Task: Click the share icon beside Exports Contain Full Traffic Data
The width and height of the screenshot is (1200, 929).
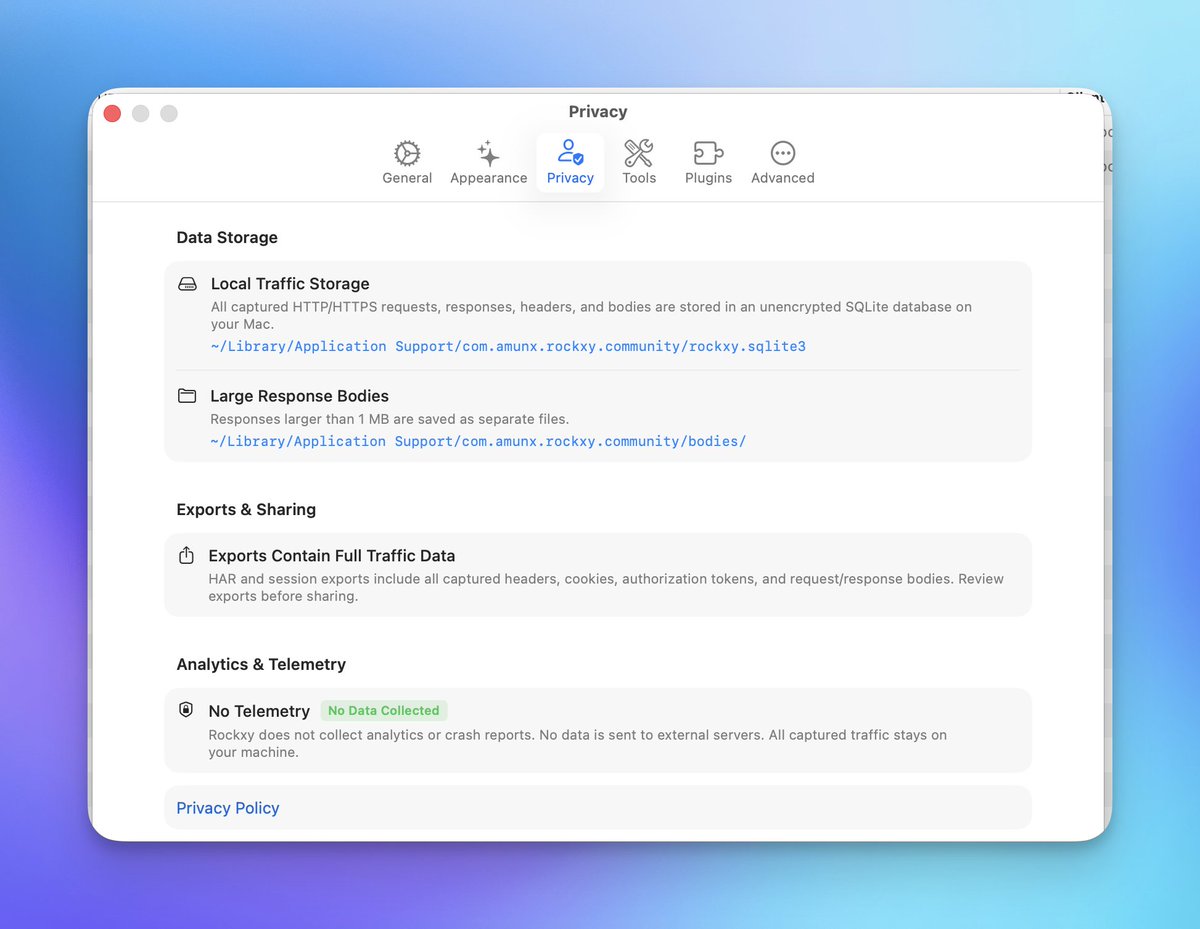Action: [x=186, y=555]
